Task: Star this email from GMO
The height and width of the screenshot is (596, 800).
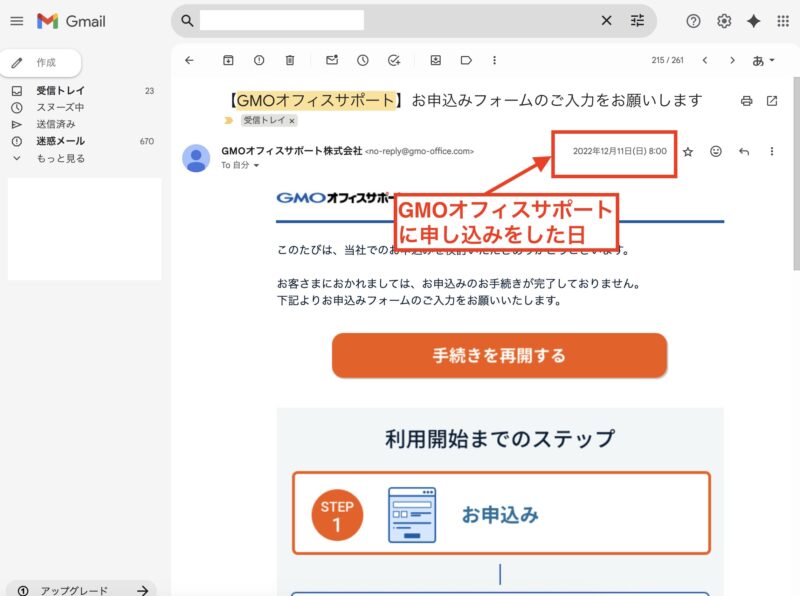Action: (x=688, y=152)
